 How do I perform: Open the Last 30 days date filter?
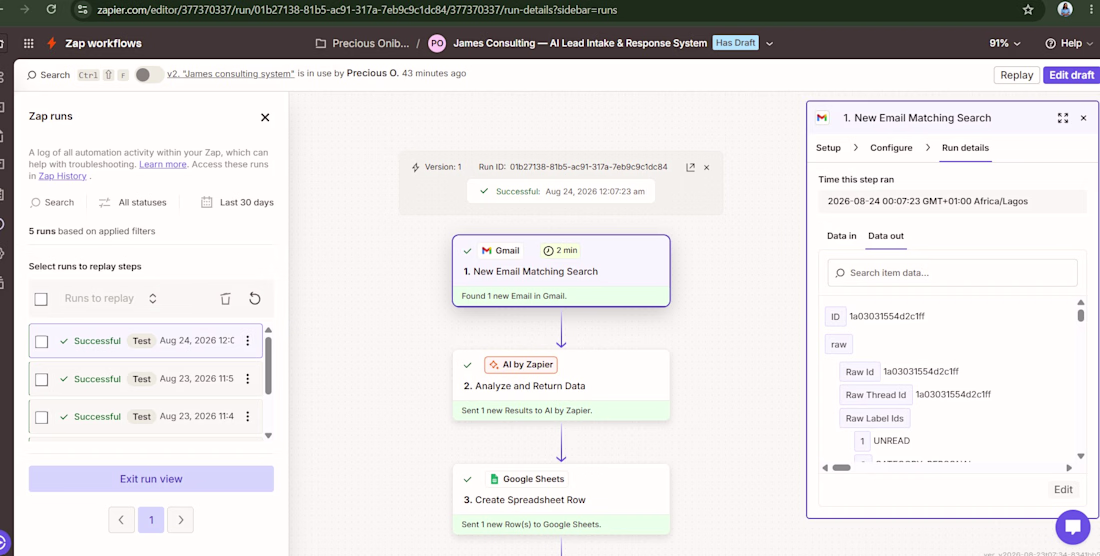pyautogui.click(x=237, y=203)
